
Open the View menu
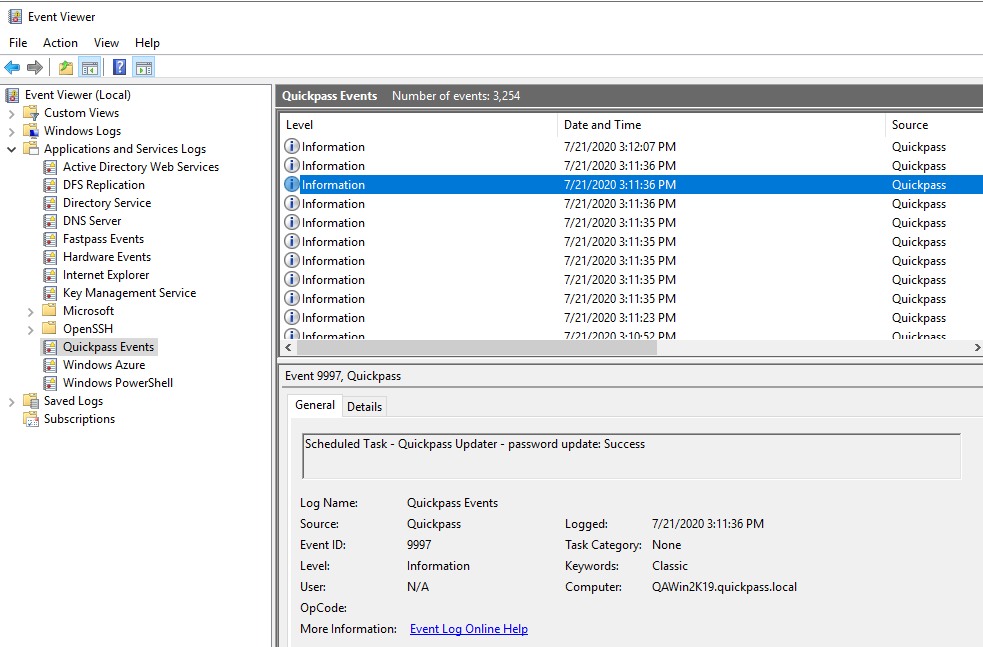click(x=106, y=43)
